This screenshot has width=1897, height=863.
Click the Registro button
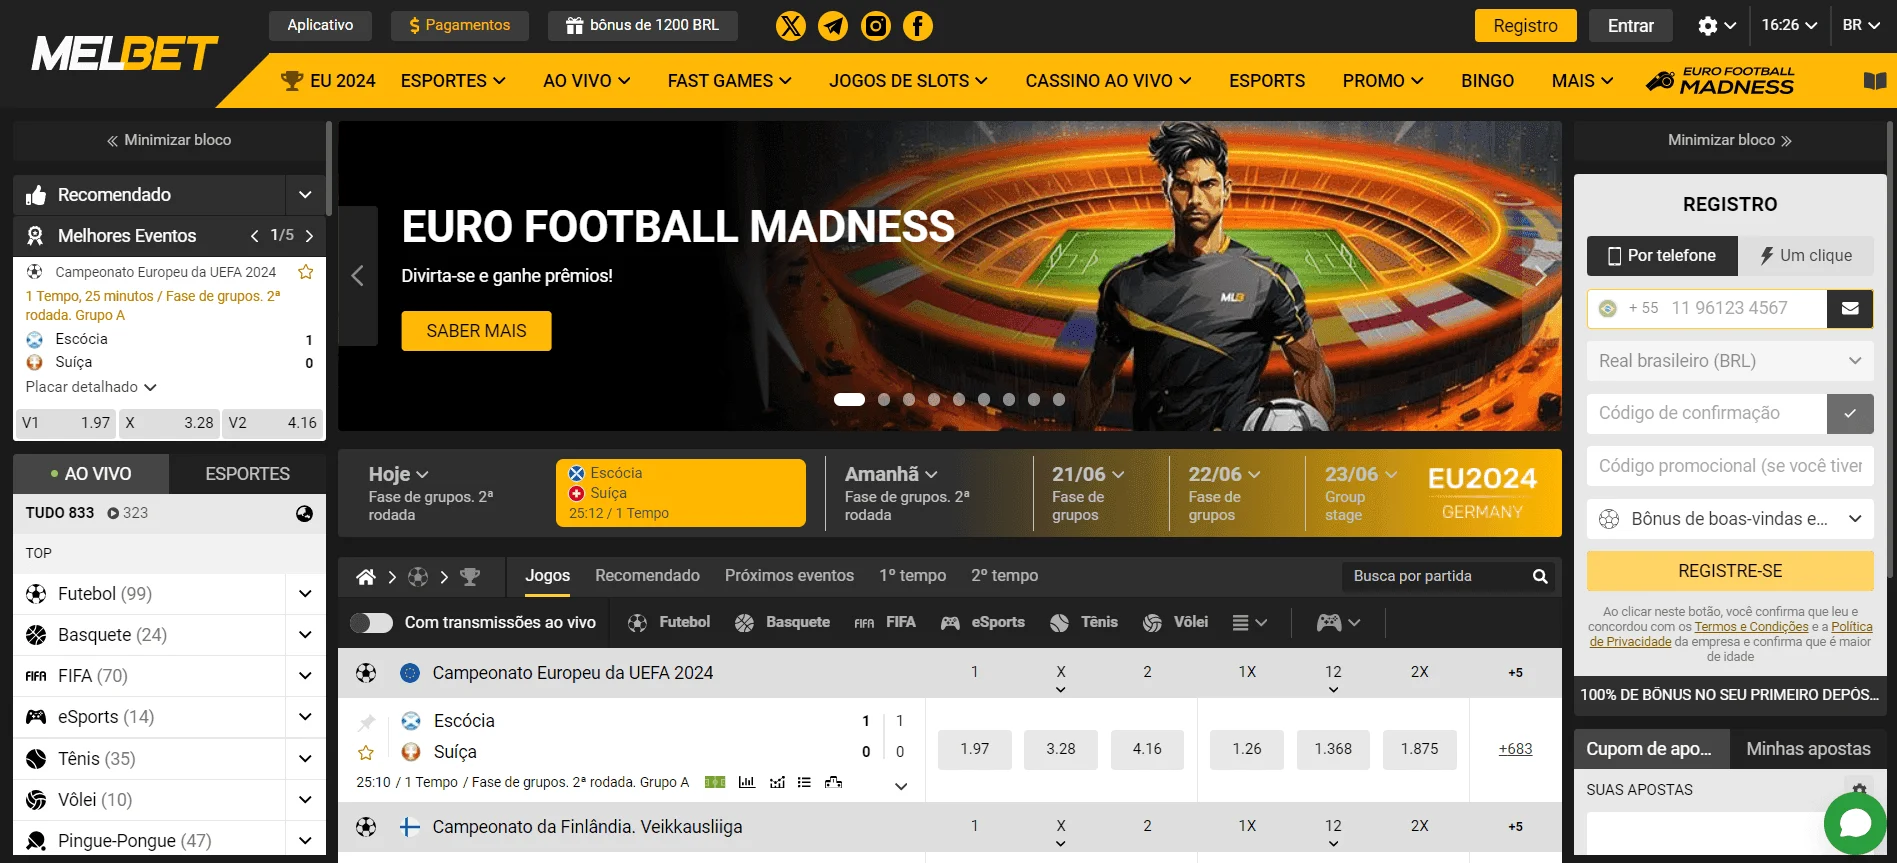tap(1525, 26)
